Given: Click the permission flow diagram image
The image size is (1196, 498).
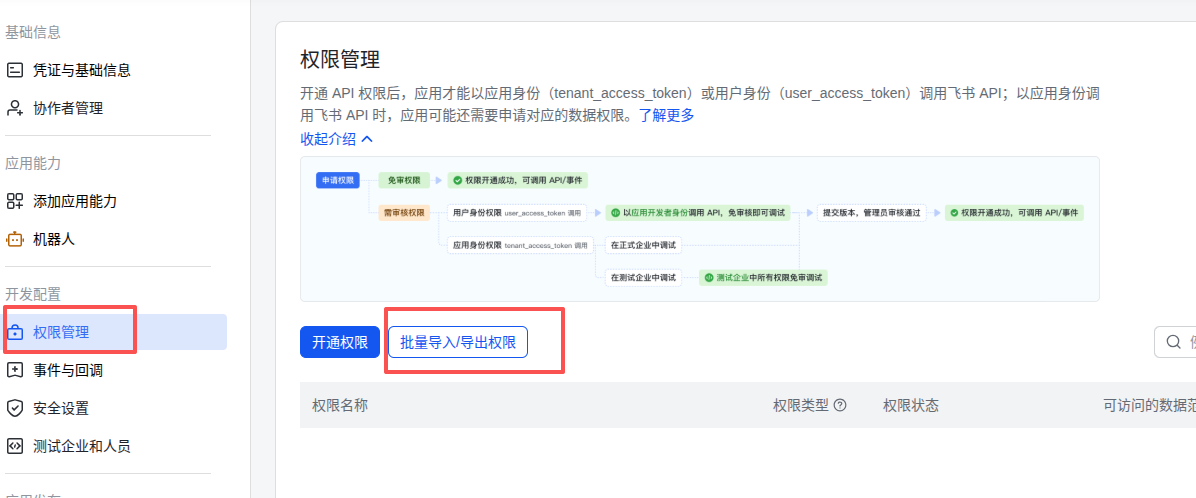Looking at the screenshot, I should click(700, 229).
